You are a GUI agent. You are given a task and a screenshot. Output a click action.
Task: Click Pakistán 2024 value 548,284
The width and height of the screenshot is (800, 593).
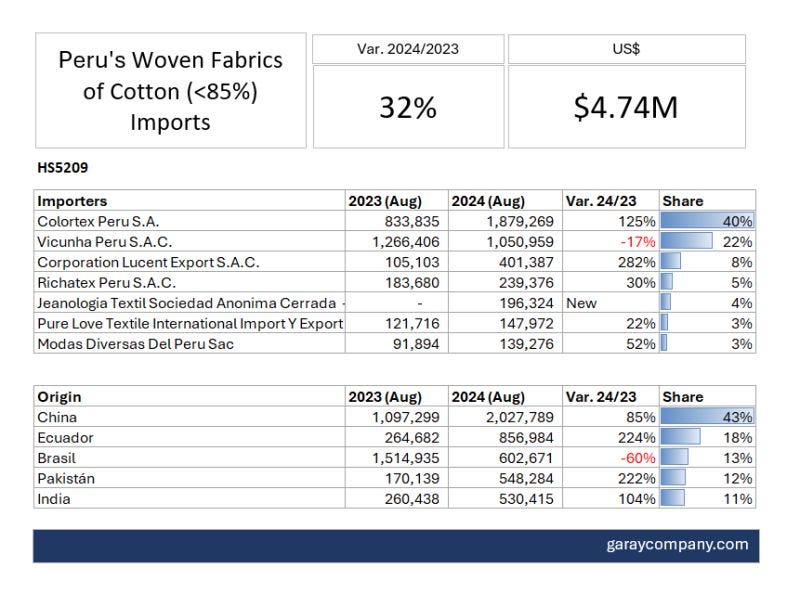526,479
